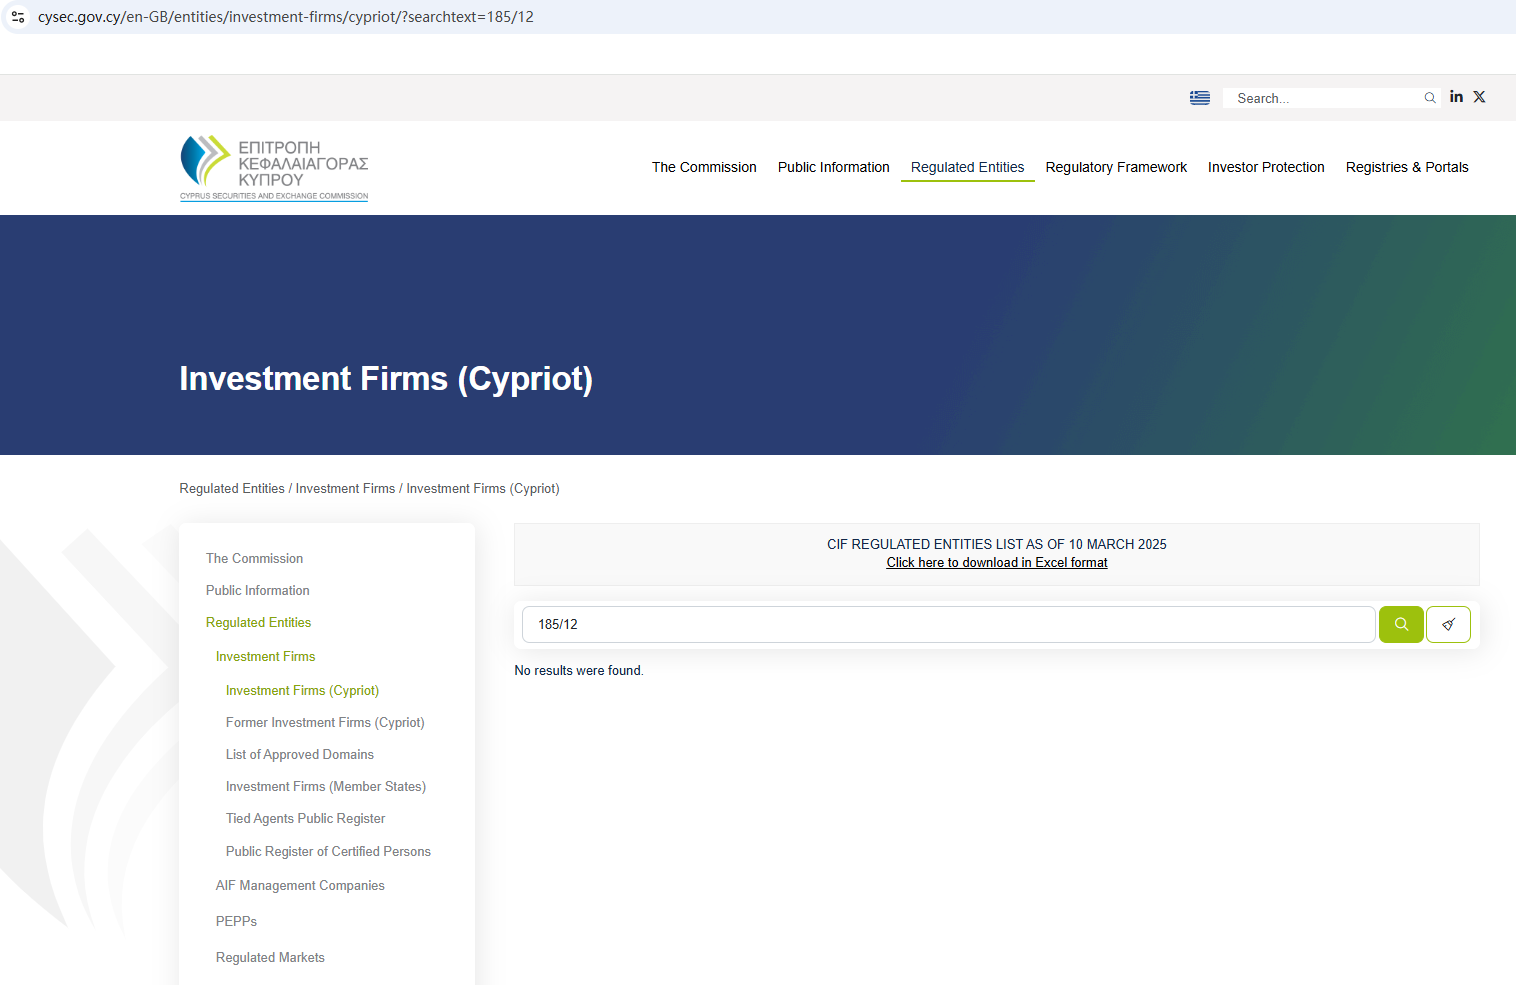Click the download in Excel format link
Screen dimensions: 1516x985
click(x=996, y=563)
